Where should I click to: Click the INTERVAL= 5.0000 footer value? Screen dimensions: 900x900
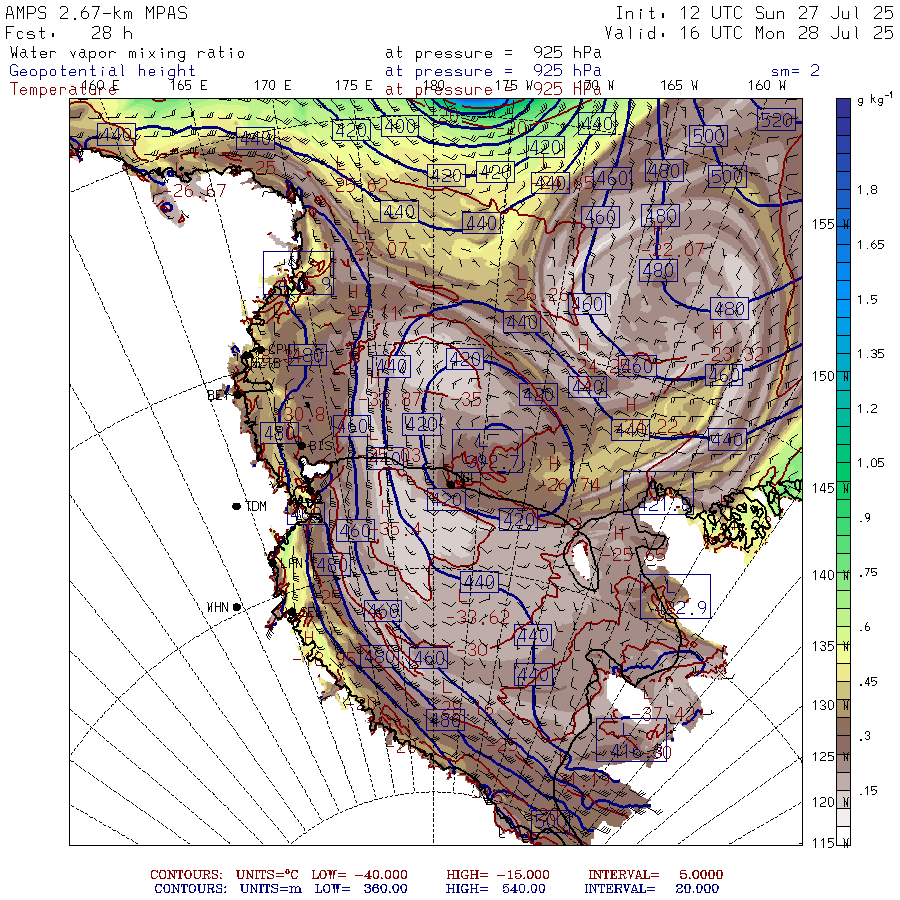655,875
